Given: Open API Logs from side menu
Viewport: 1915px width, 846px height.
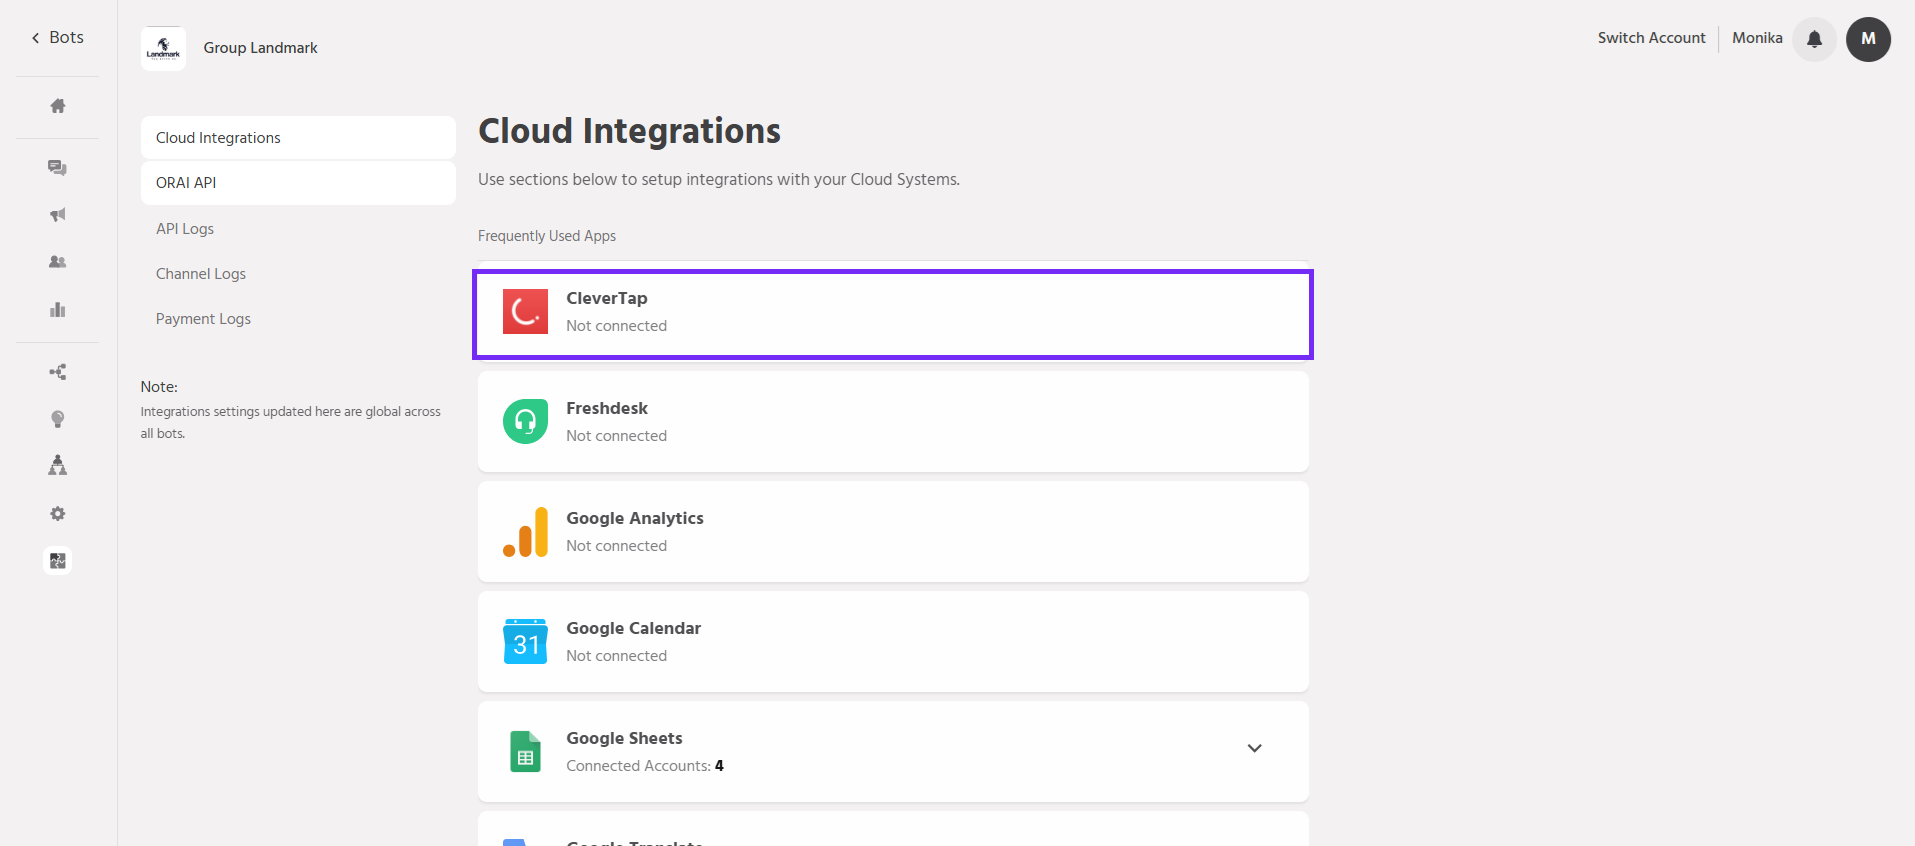Looking at the screenshot, I should [185, 229].
